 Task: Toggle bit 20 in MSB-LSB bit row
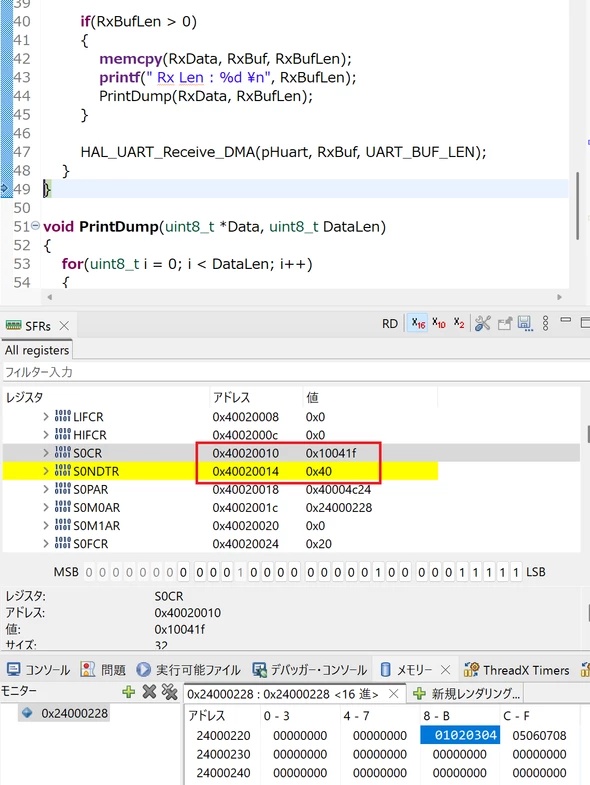240,572
